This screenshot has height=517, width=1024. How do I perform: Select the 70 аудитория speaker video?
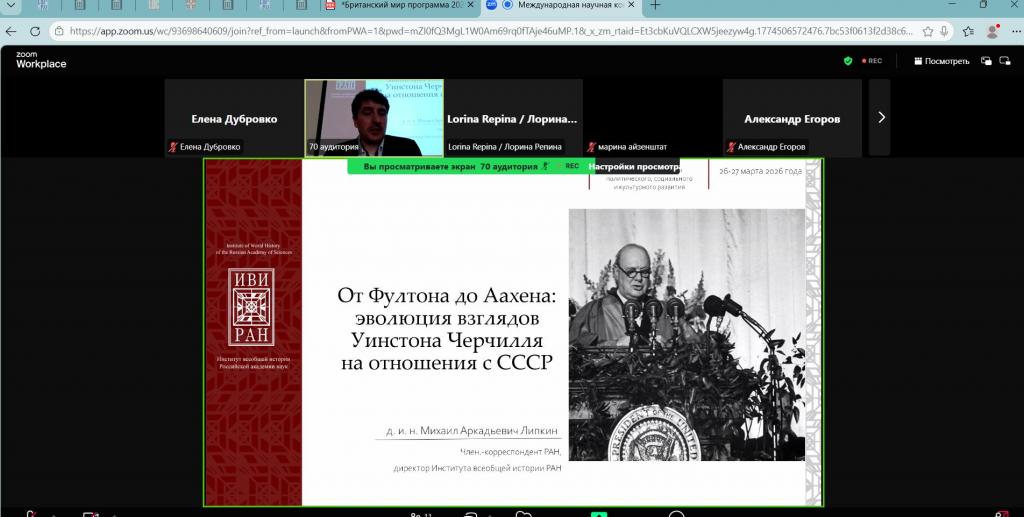coord(373,117)
